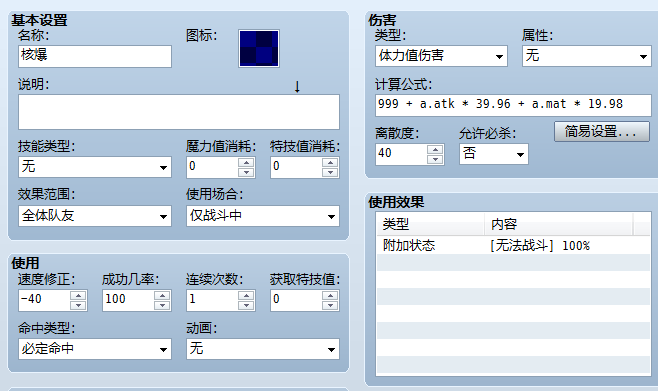Click the 速度修正 value field showing -40
The height and width of the screenshot is (391, 658).
point(44,300)
